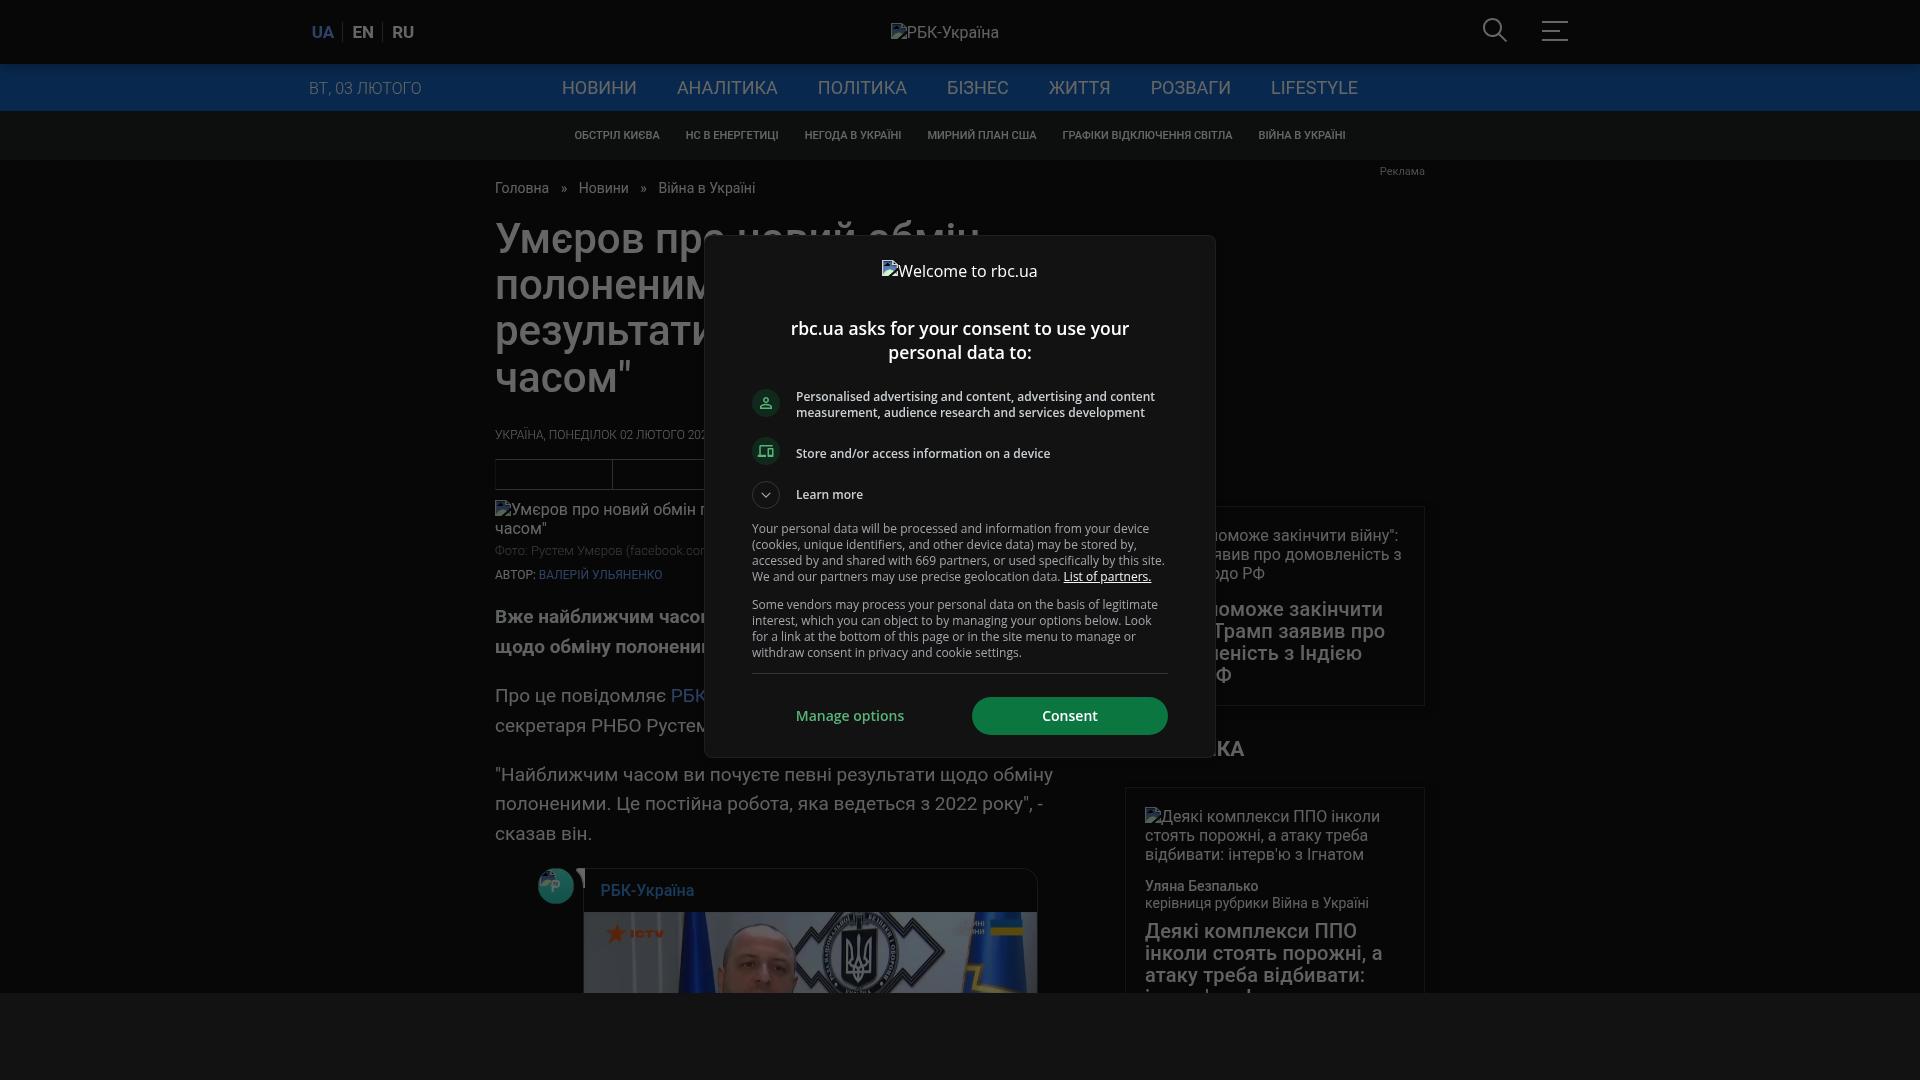Click the personalised advertising person icon

(766, 403)
